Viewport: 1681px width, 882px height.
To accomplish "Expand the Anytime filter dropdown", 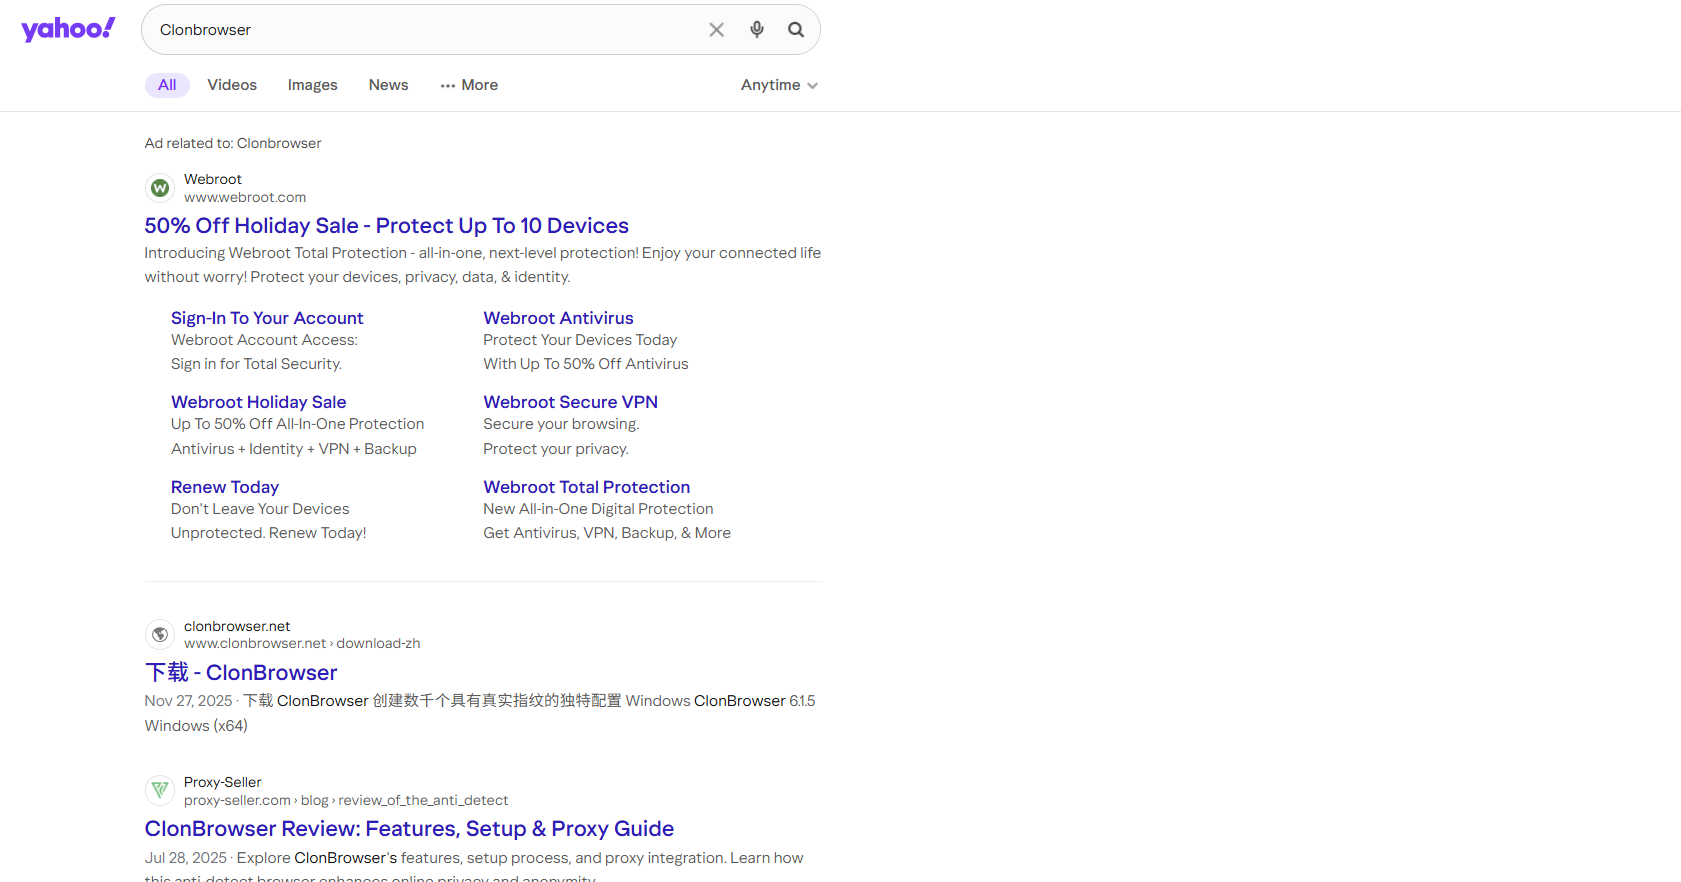I will pos(779,85).
